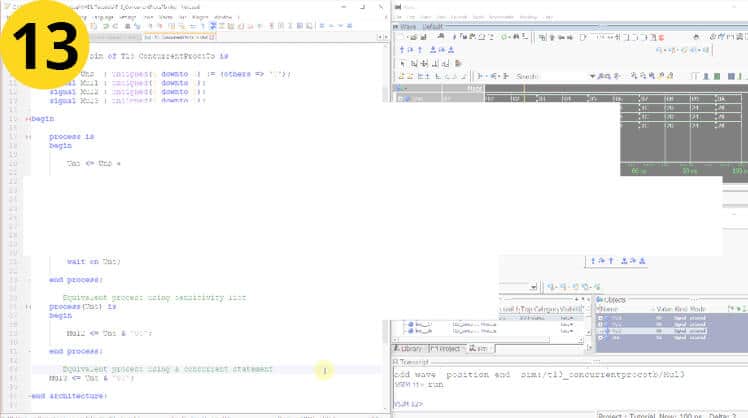Screen dimensions: 748x418
Task: Open the Wave Search field dropdown arrow
Action: click(592, 76)
